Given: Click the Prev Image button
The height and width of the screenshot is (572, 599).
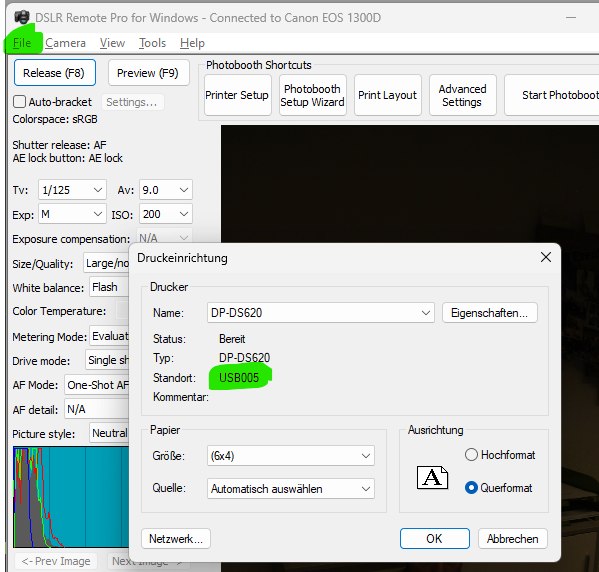Looking at the screenshot, I should click(x=56, y=561).
